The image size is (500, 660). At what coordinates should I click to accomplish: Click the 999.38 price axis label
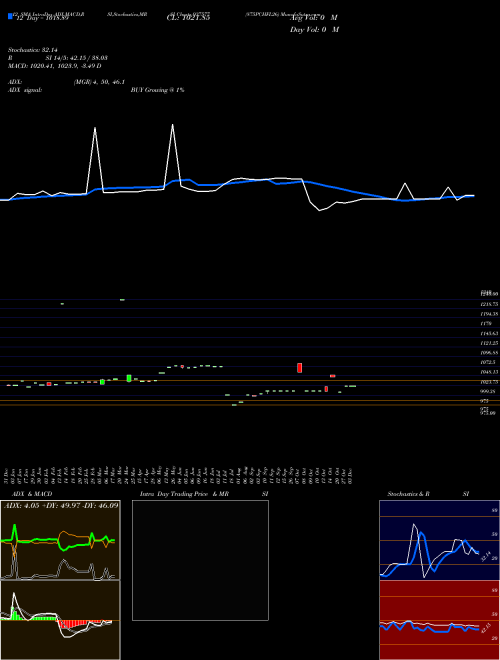[488, 391]
